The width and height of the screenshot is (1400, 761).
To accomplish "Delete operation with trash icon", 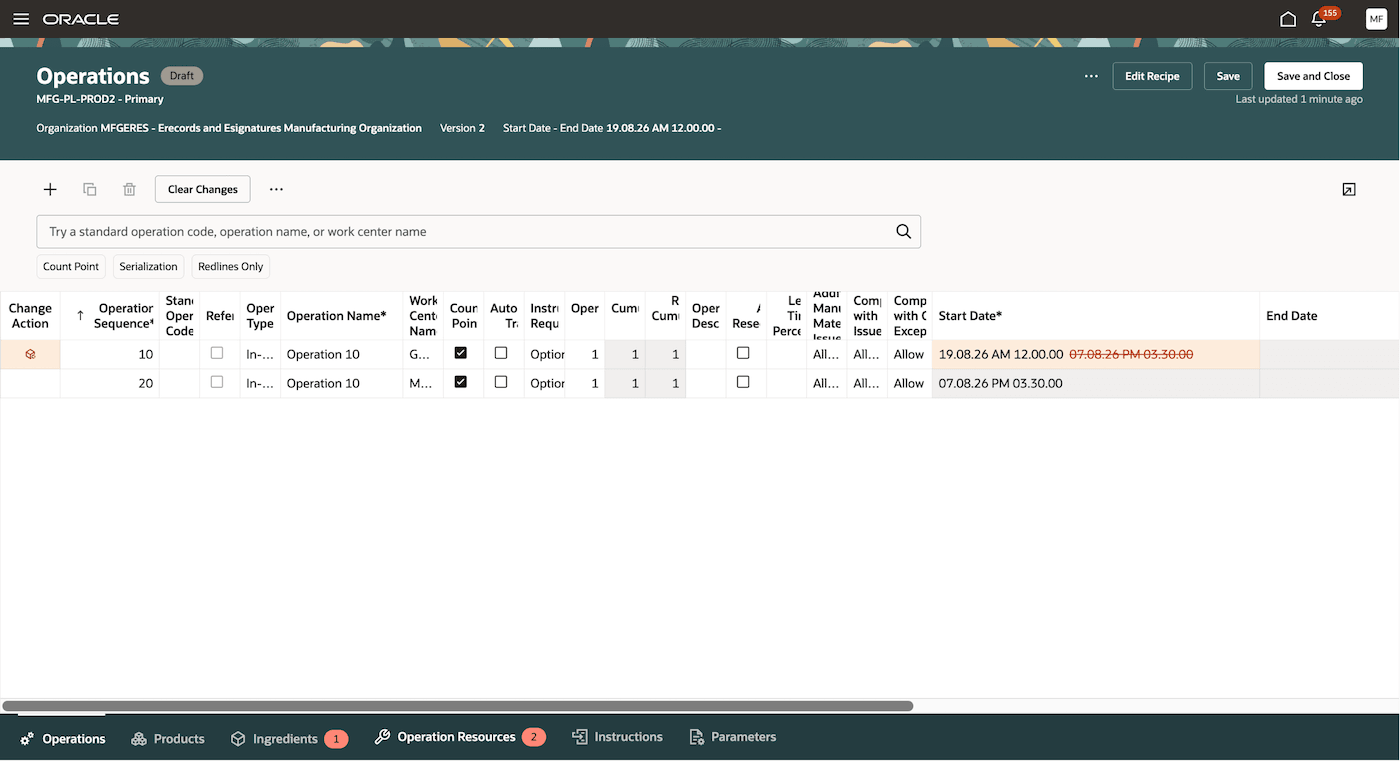I will [x=129, y=189].
